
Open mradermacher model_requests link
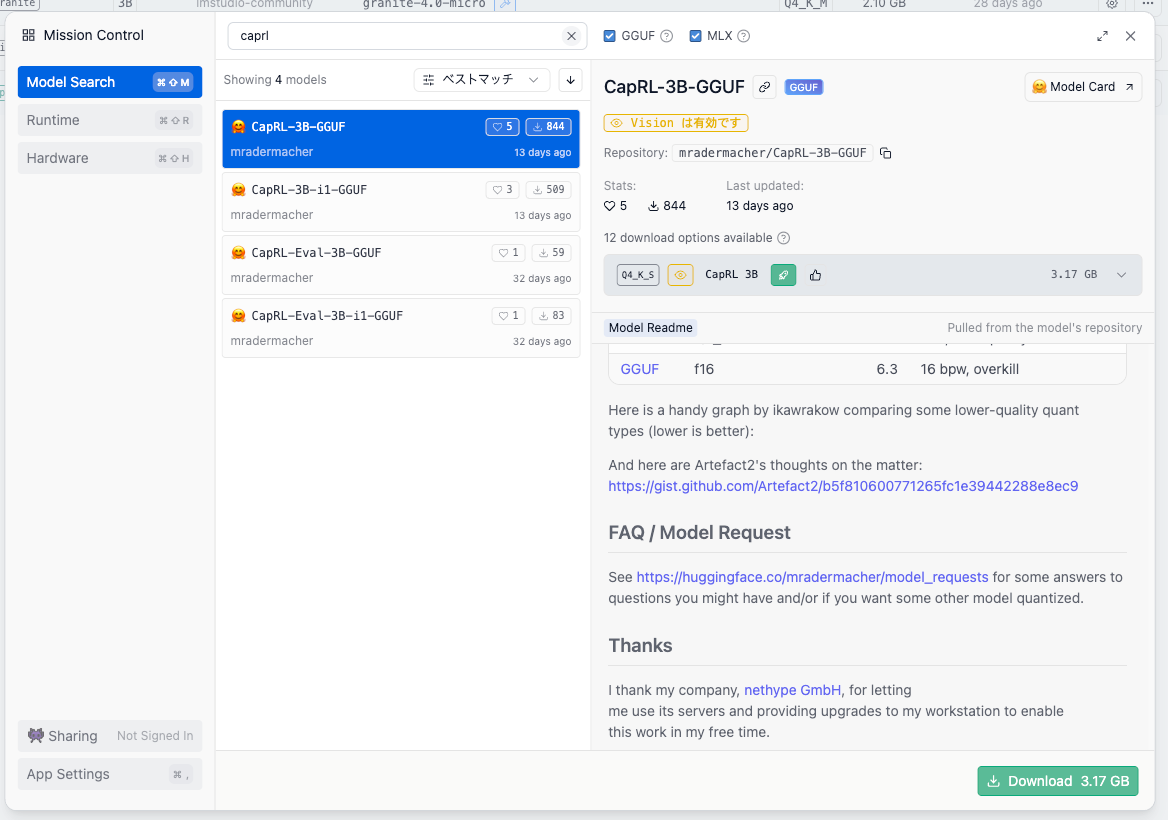tap(812, 577)
